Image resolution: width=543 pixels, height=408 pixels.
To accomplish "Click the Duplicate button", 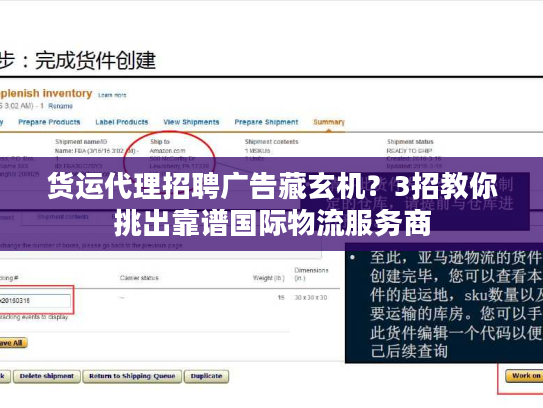I will tap(206, 376).
